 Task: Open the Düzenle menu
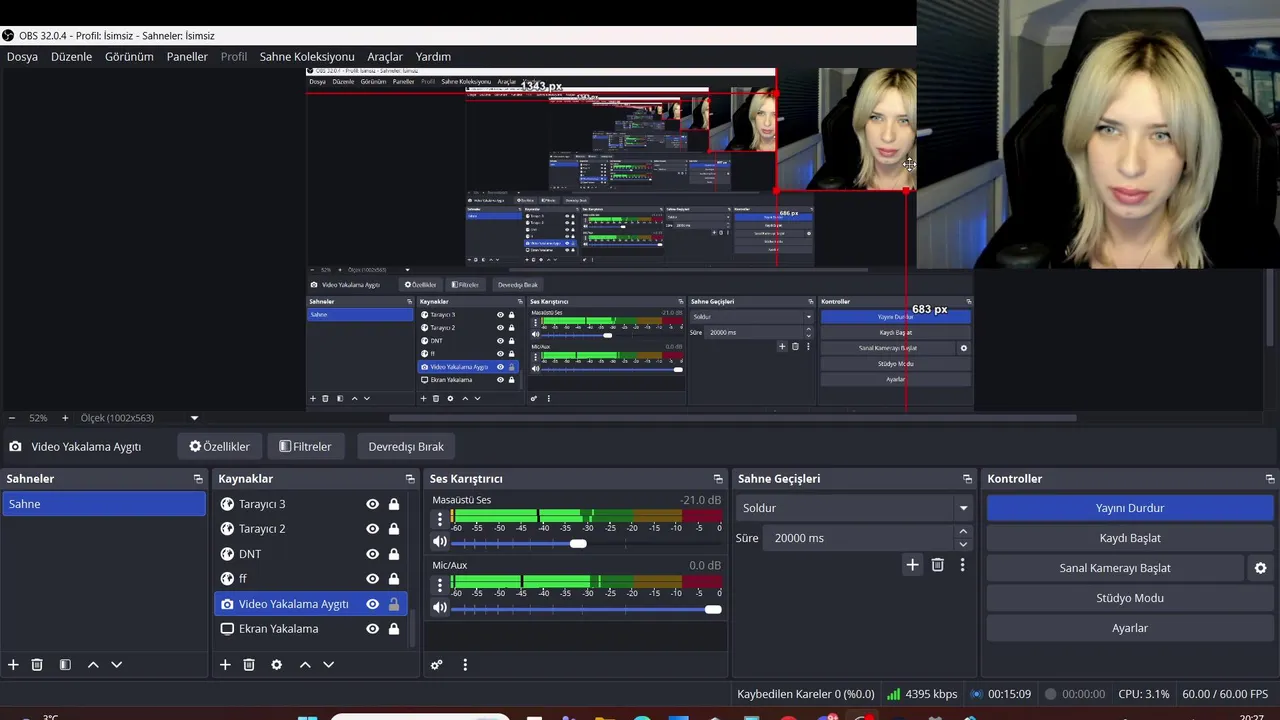[71, 57]
